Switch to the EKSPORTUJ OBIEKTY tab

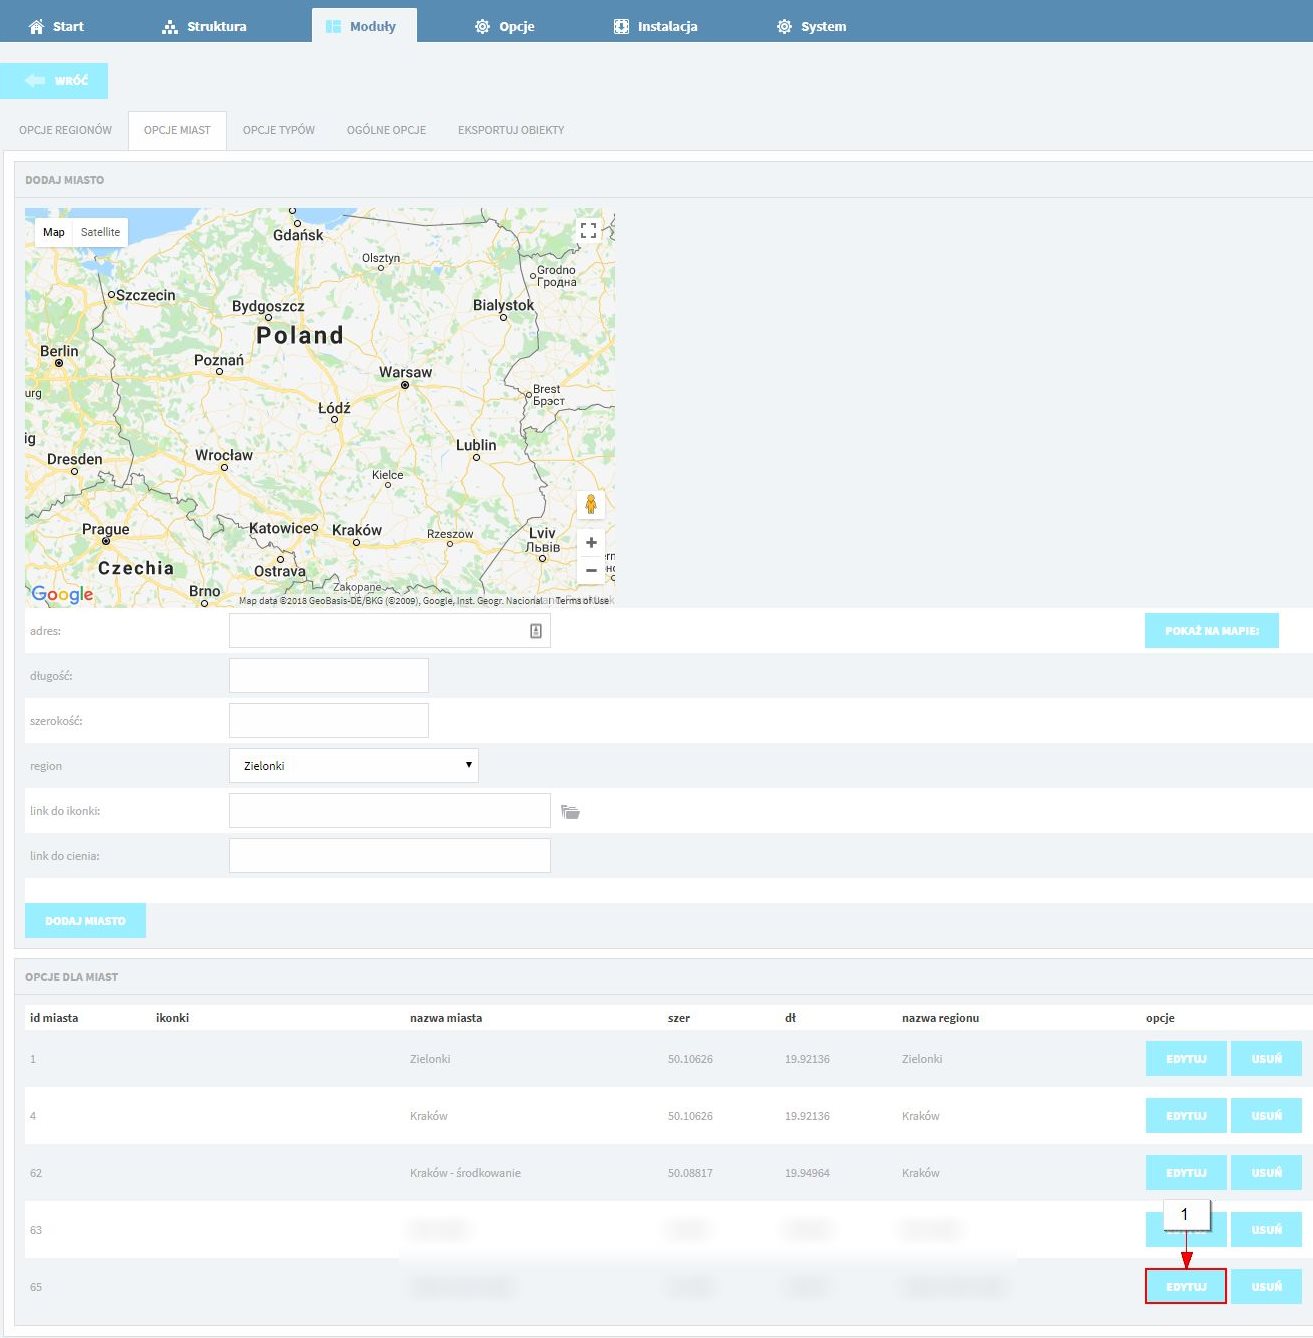[511, 130]
